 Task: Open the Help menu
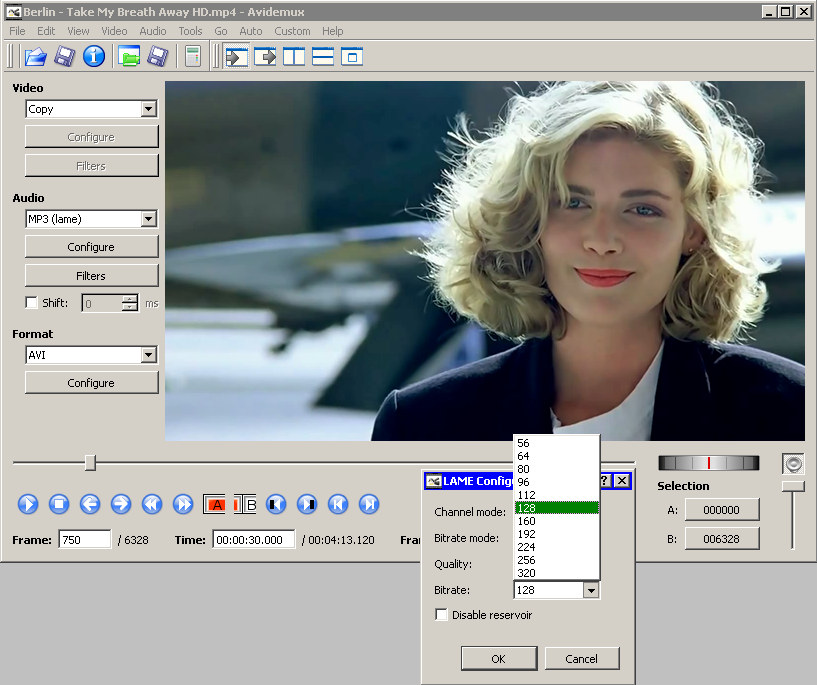[x=332, y=31]
